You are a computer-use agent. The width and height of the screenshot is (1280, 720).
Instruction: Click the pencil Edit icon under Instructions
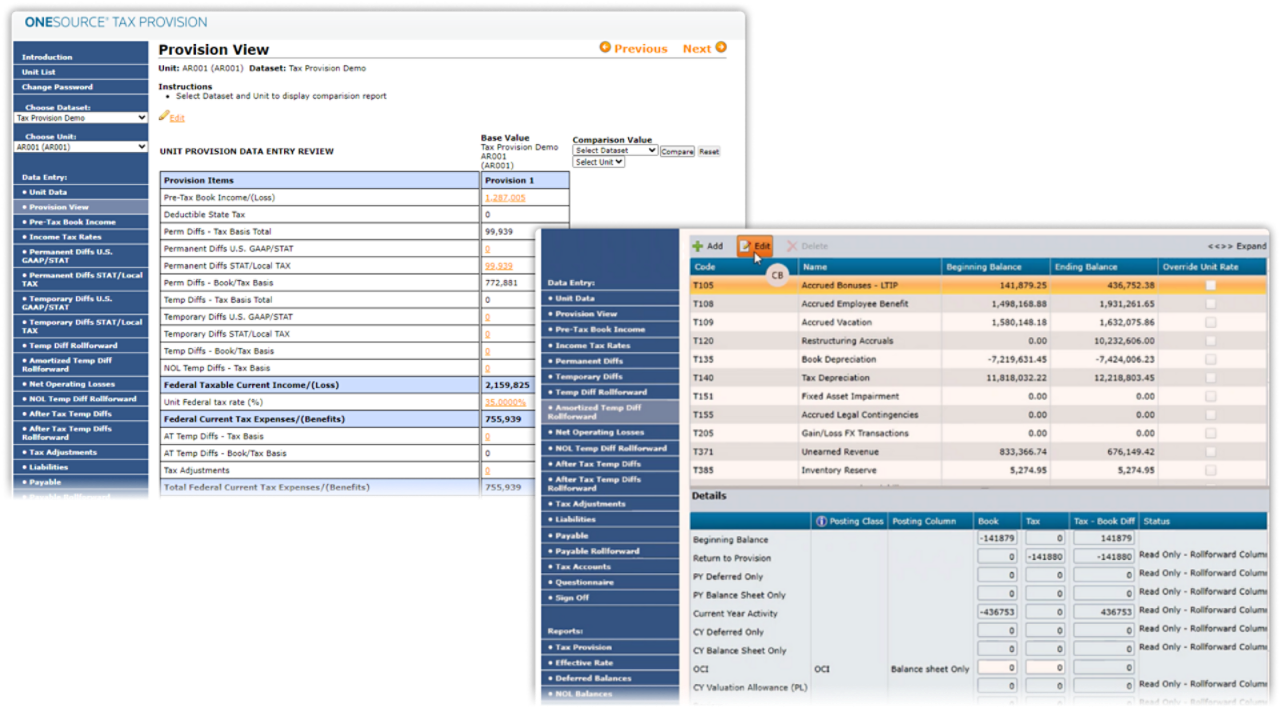(x=164, y=117)
